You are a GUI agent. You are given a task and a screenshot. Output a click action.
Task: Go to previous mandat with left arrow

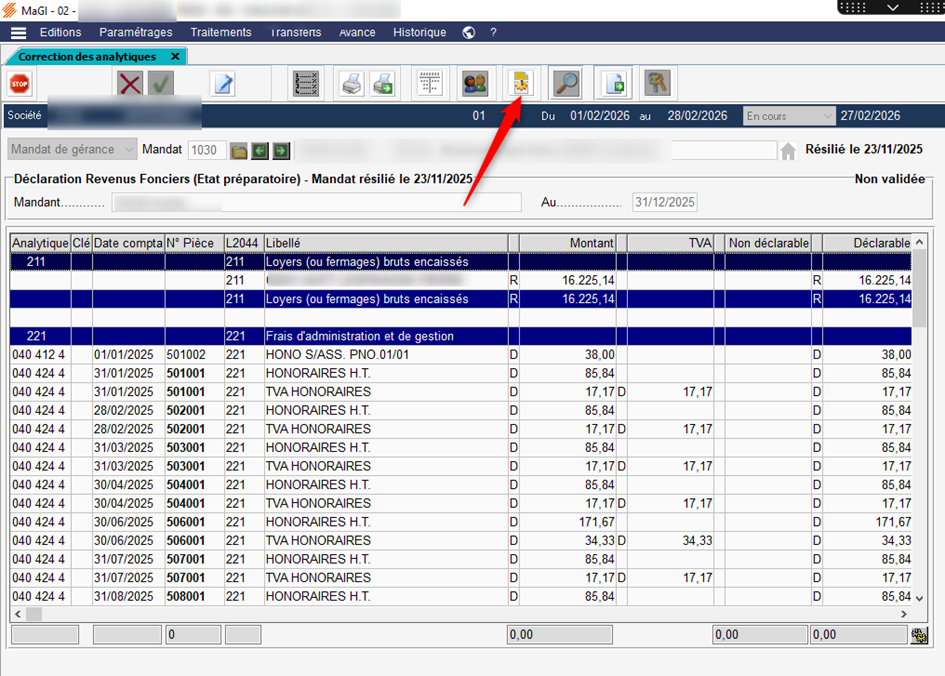pos(260,151)
